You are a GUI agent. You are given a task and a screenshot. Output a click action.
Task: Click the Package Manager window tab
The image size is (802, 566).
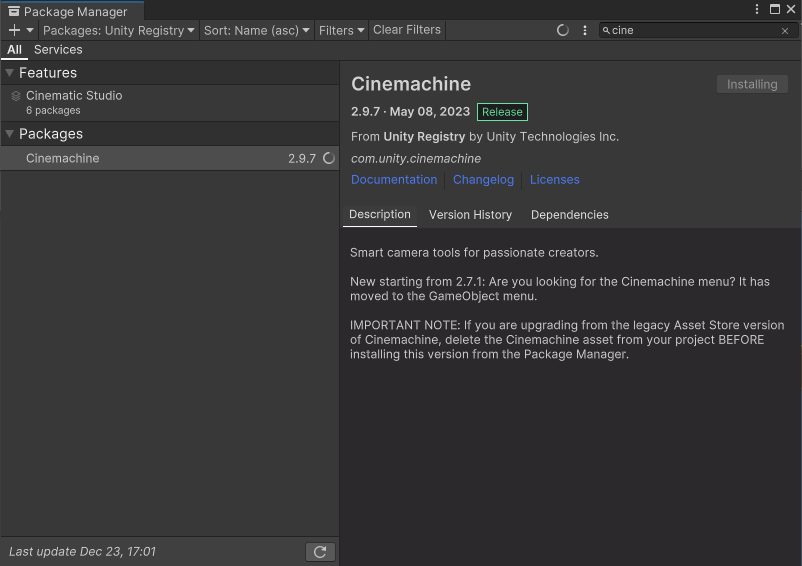72,11
